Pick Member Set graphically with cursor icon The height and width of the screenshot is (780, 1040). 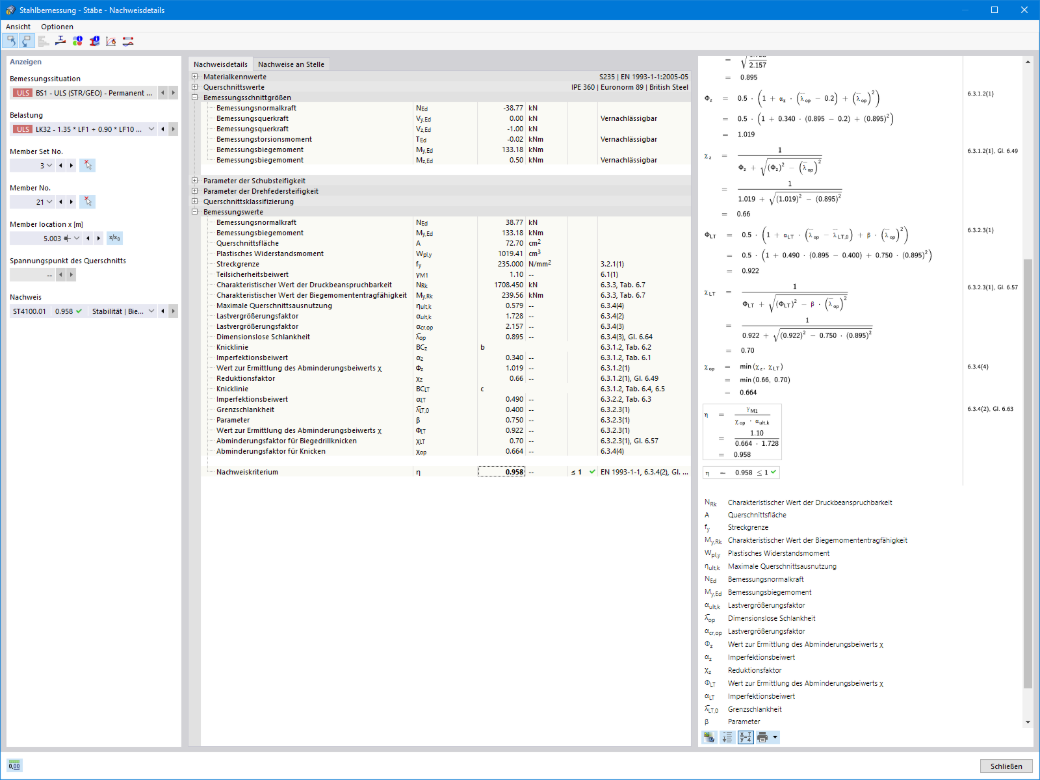point(88,165)
